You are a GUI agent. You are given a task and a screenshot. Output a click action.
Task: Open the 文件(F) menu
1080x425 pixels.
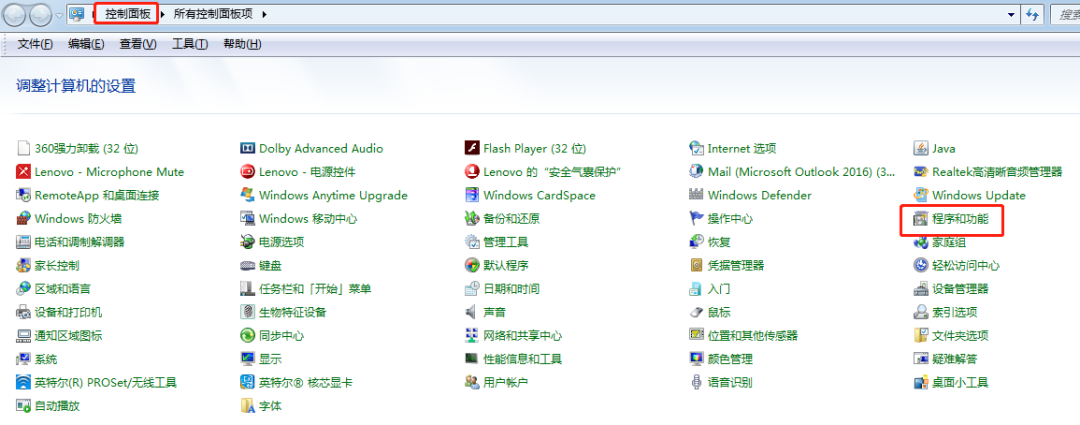pos(35,44)
